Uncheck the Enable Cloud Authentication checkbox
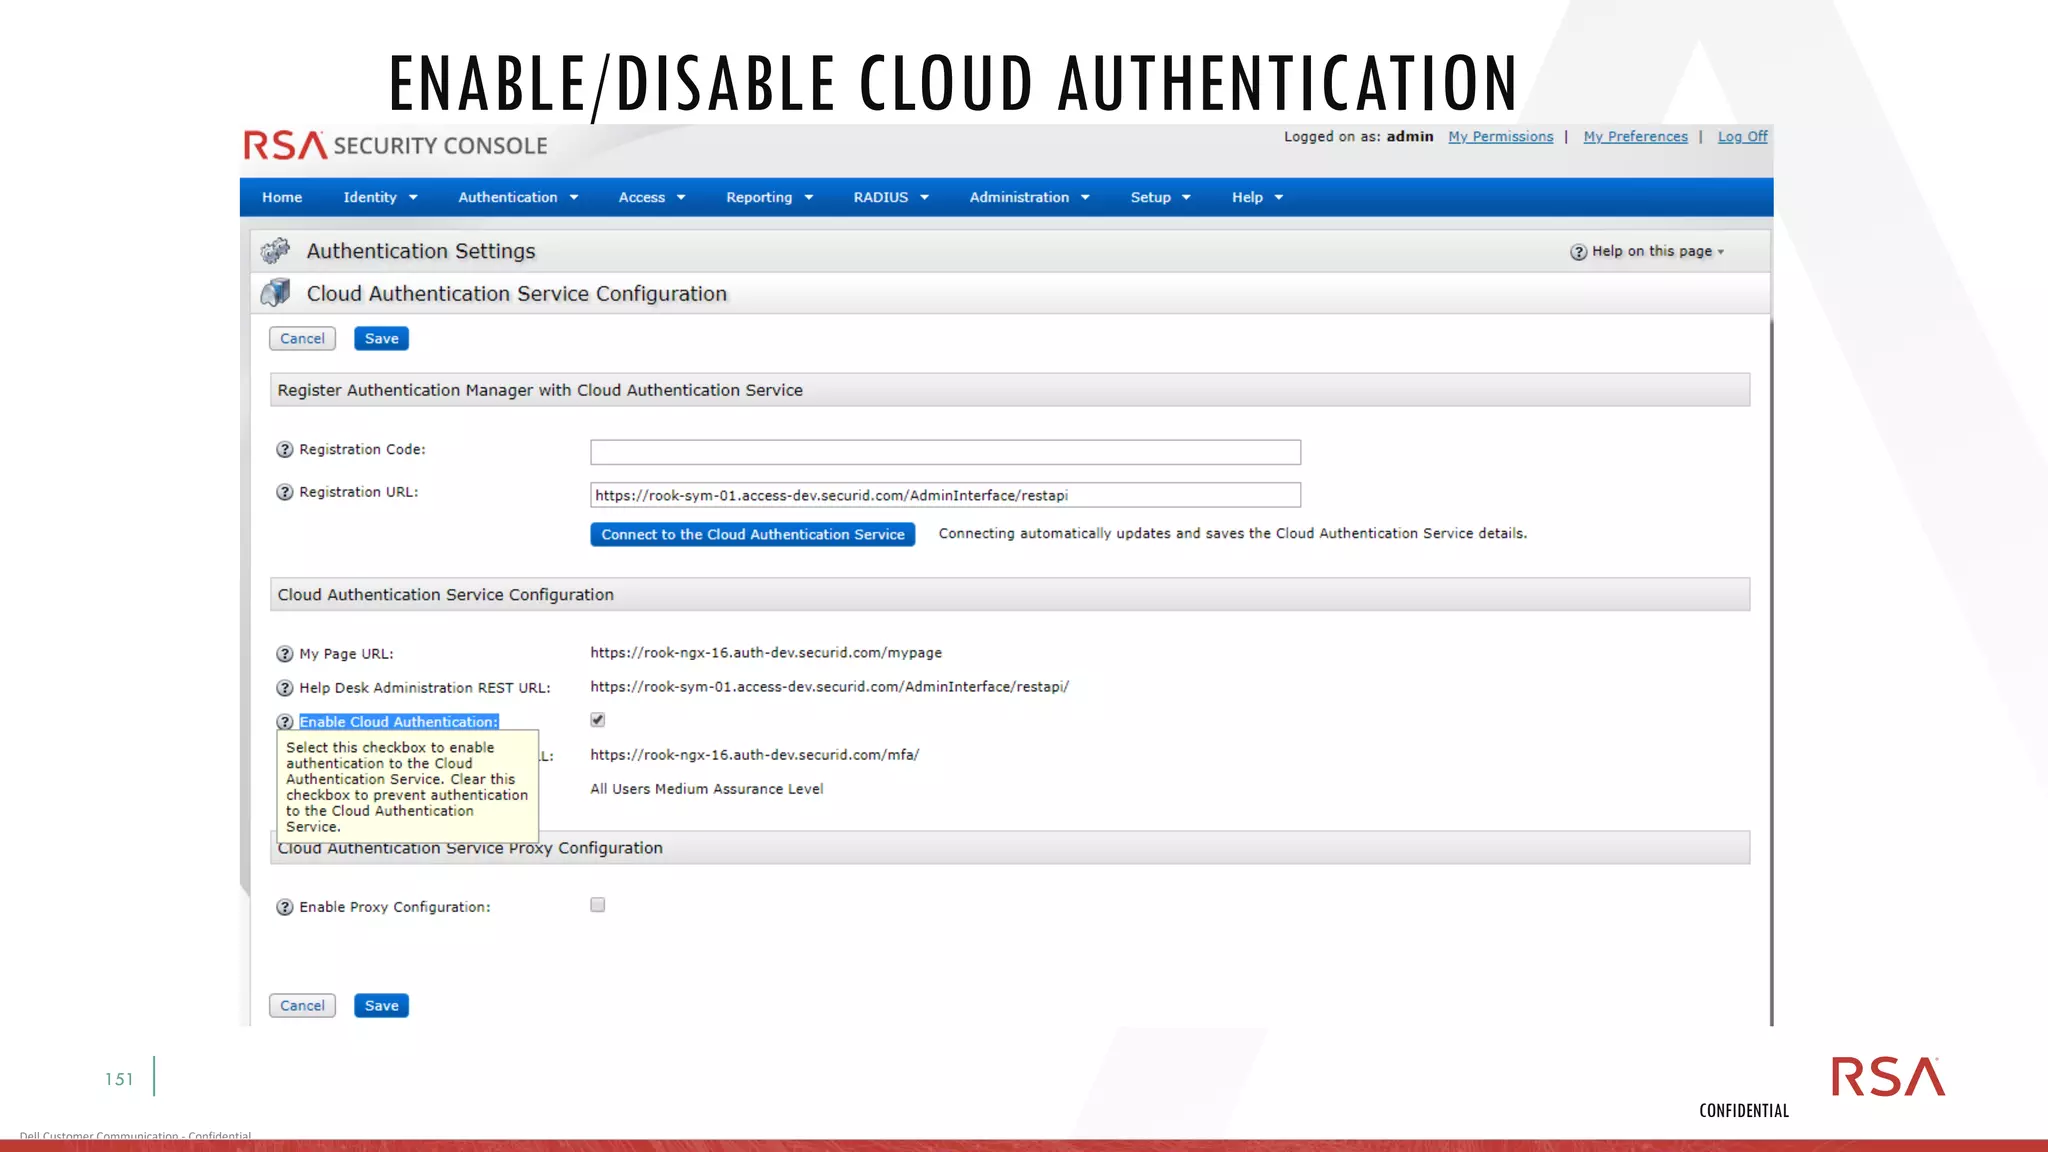 click(598, 720)
